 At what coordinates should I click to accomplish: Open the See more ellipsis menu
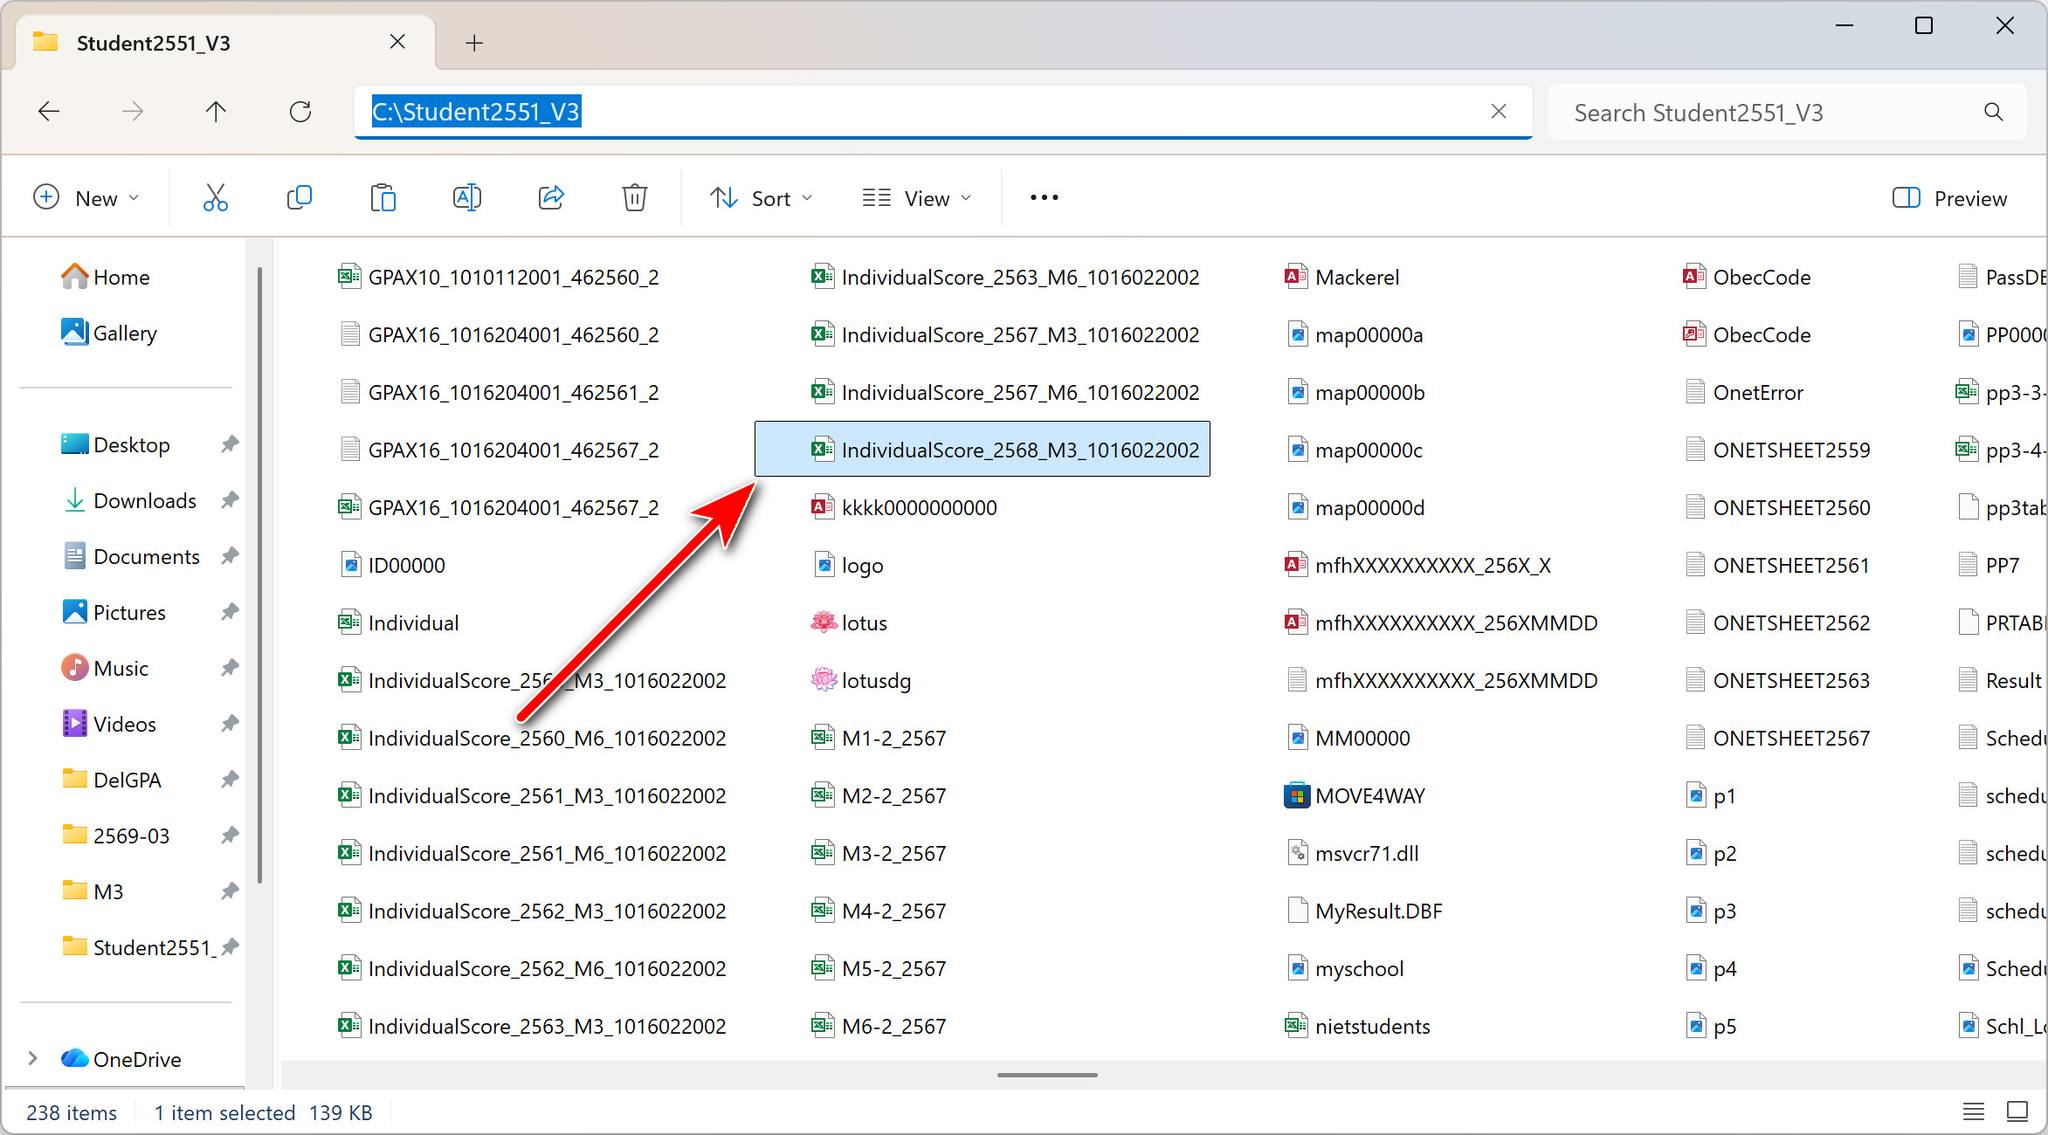click(x=1044, y=198)
